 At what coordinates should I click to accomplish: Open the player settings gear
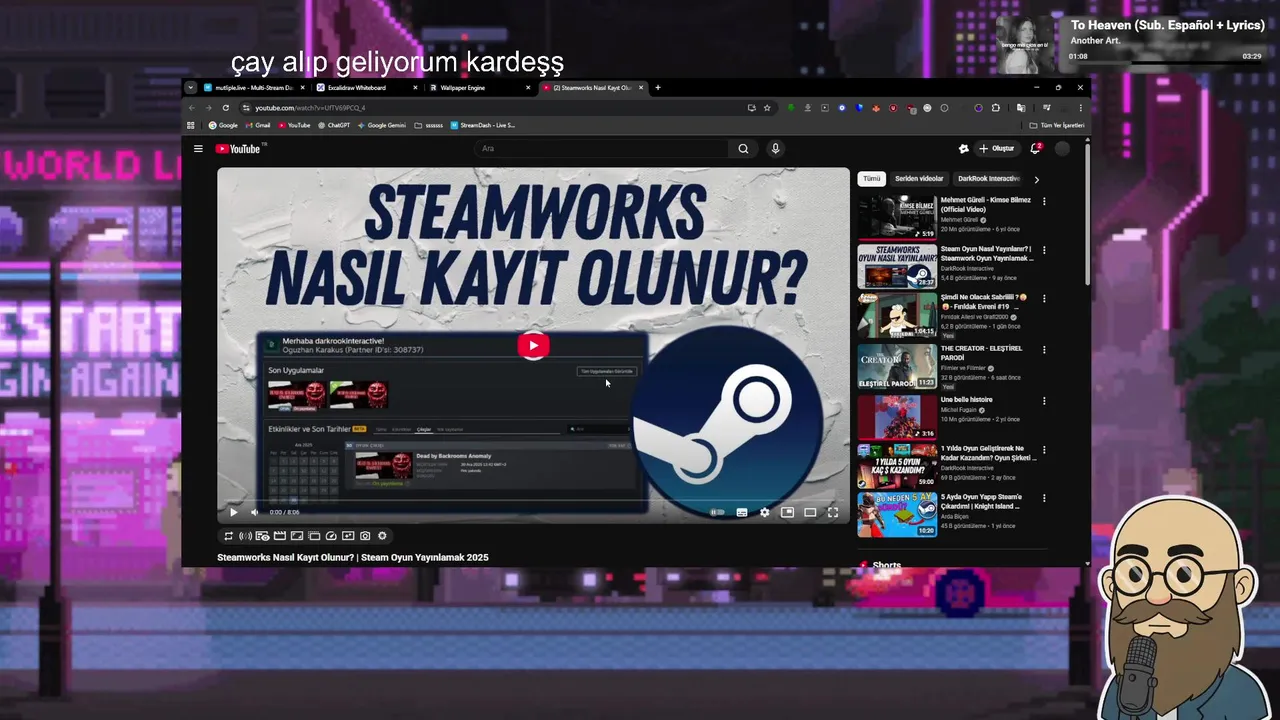(765, 512)
